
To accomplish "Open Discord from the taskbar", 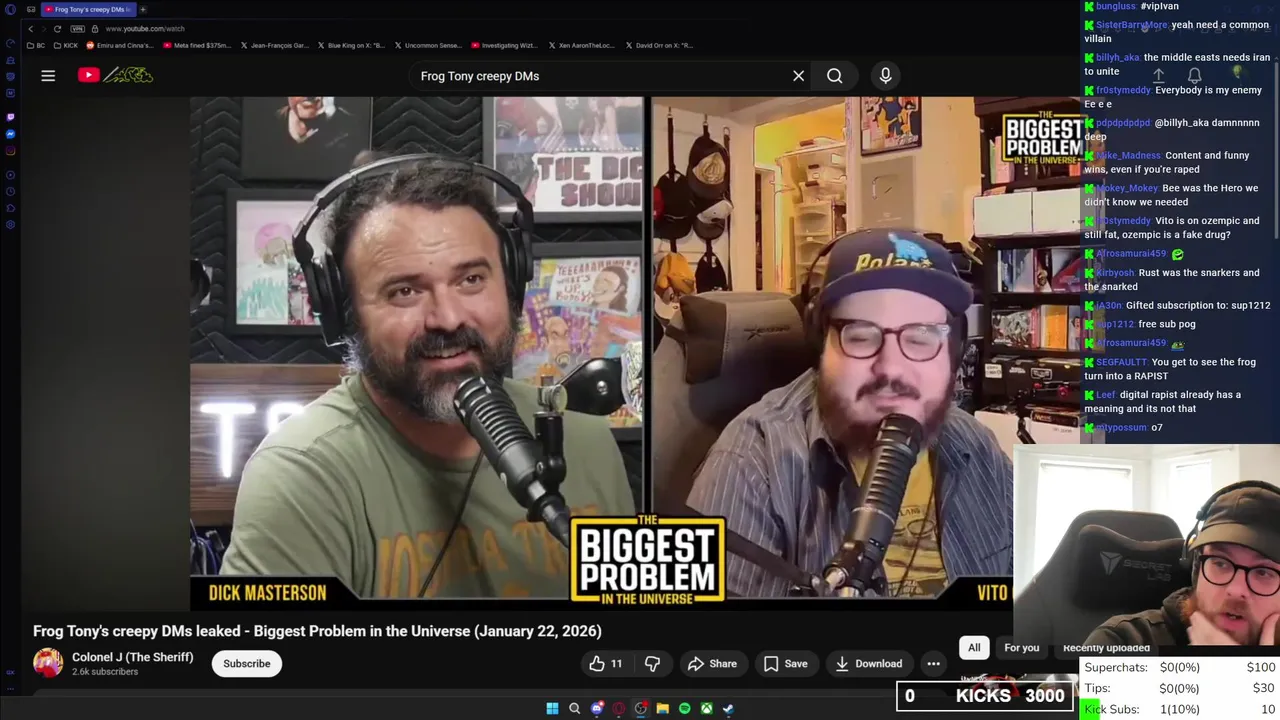I will tap(597, 708).
